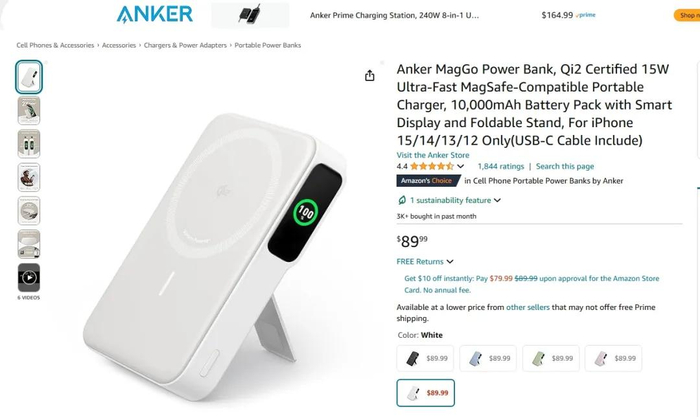Screen dimensions: 700x417
Task: Select the pink color option
Action: tap(613, 358)
